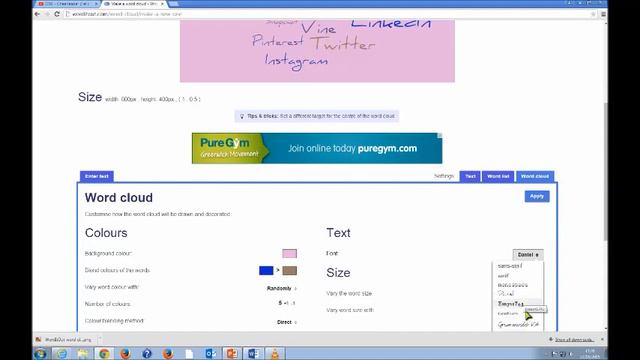Choose the last cursive script font option
Viewport: 640px width, 360px height.
pos(518,324)
